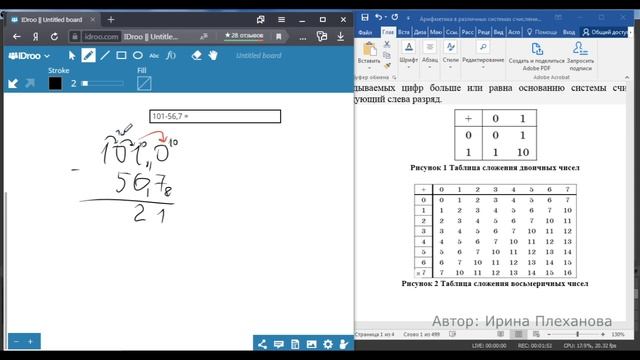The height and width of the screenshot is (360, 640).
Task: Open the black Stroke color swatch
Action: pos(55,83)
